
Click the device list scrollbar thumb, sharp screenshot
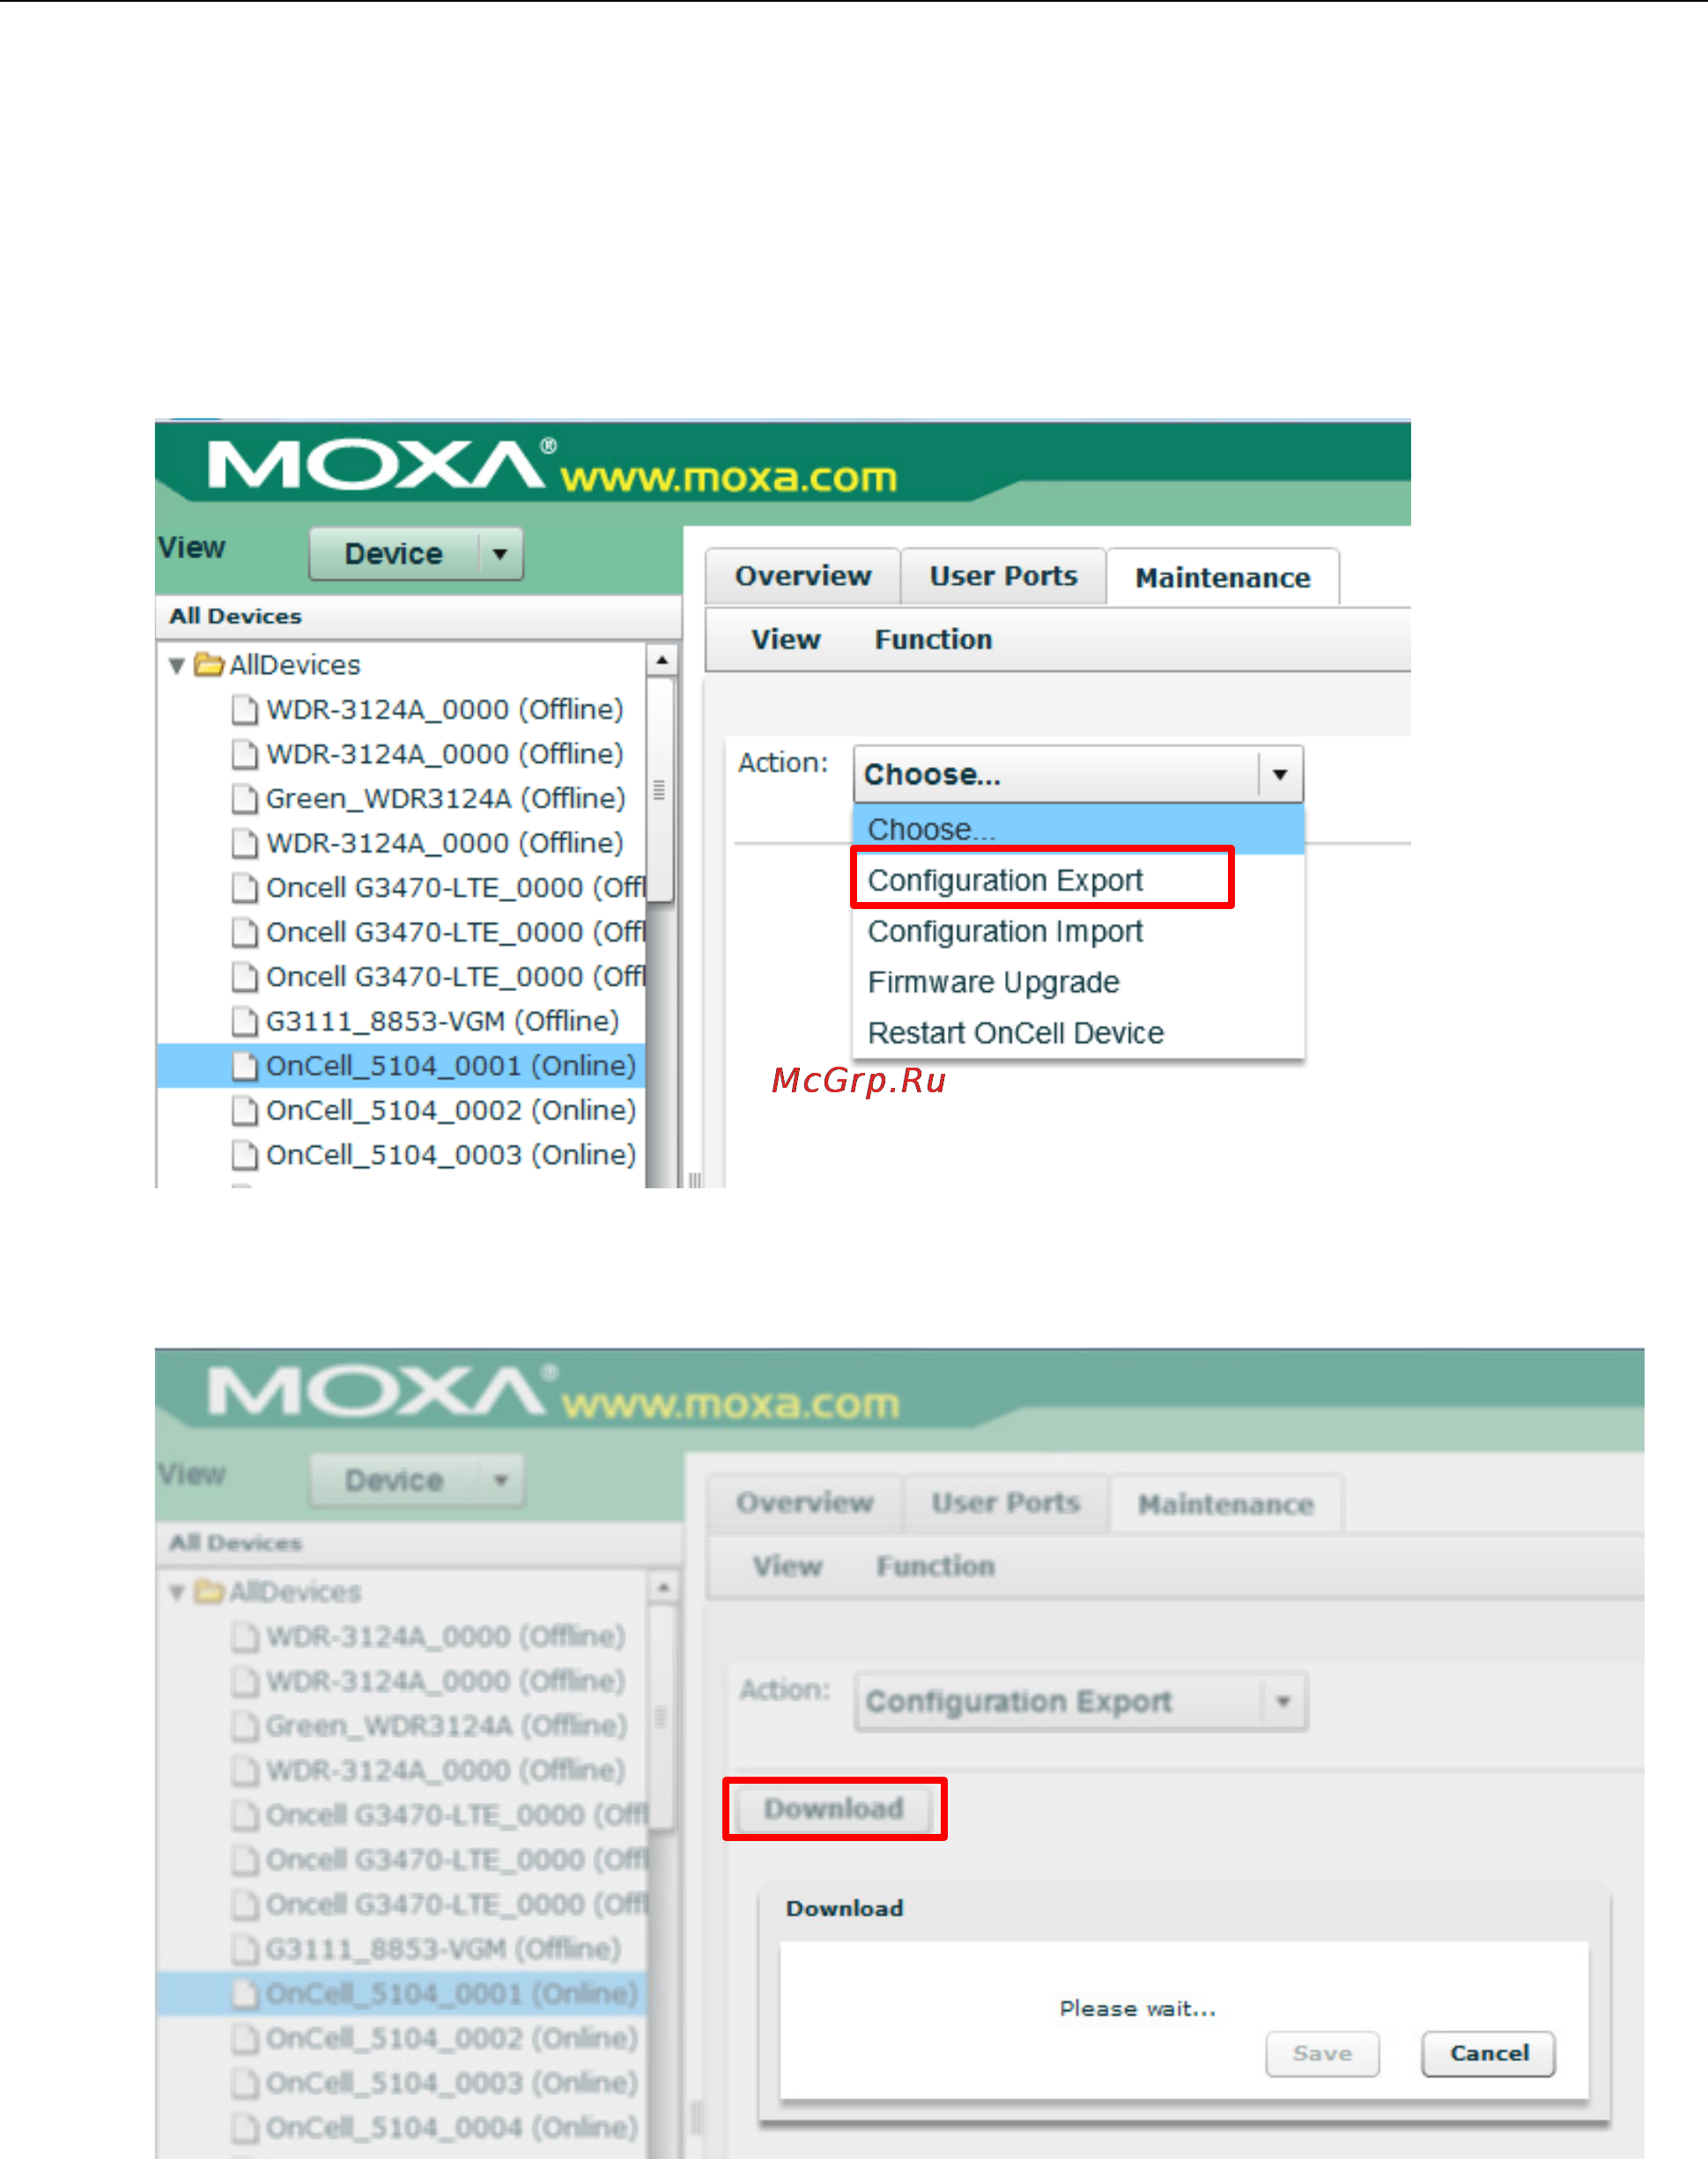(660, 790)
